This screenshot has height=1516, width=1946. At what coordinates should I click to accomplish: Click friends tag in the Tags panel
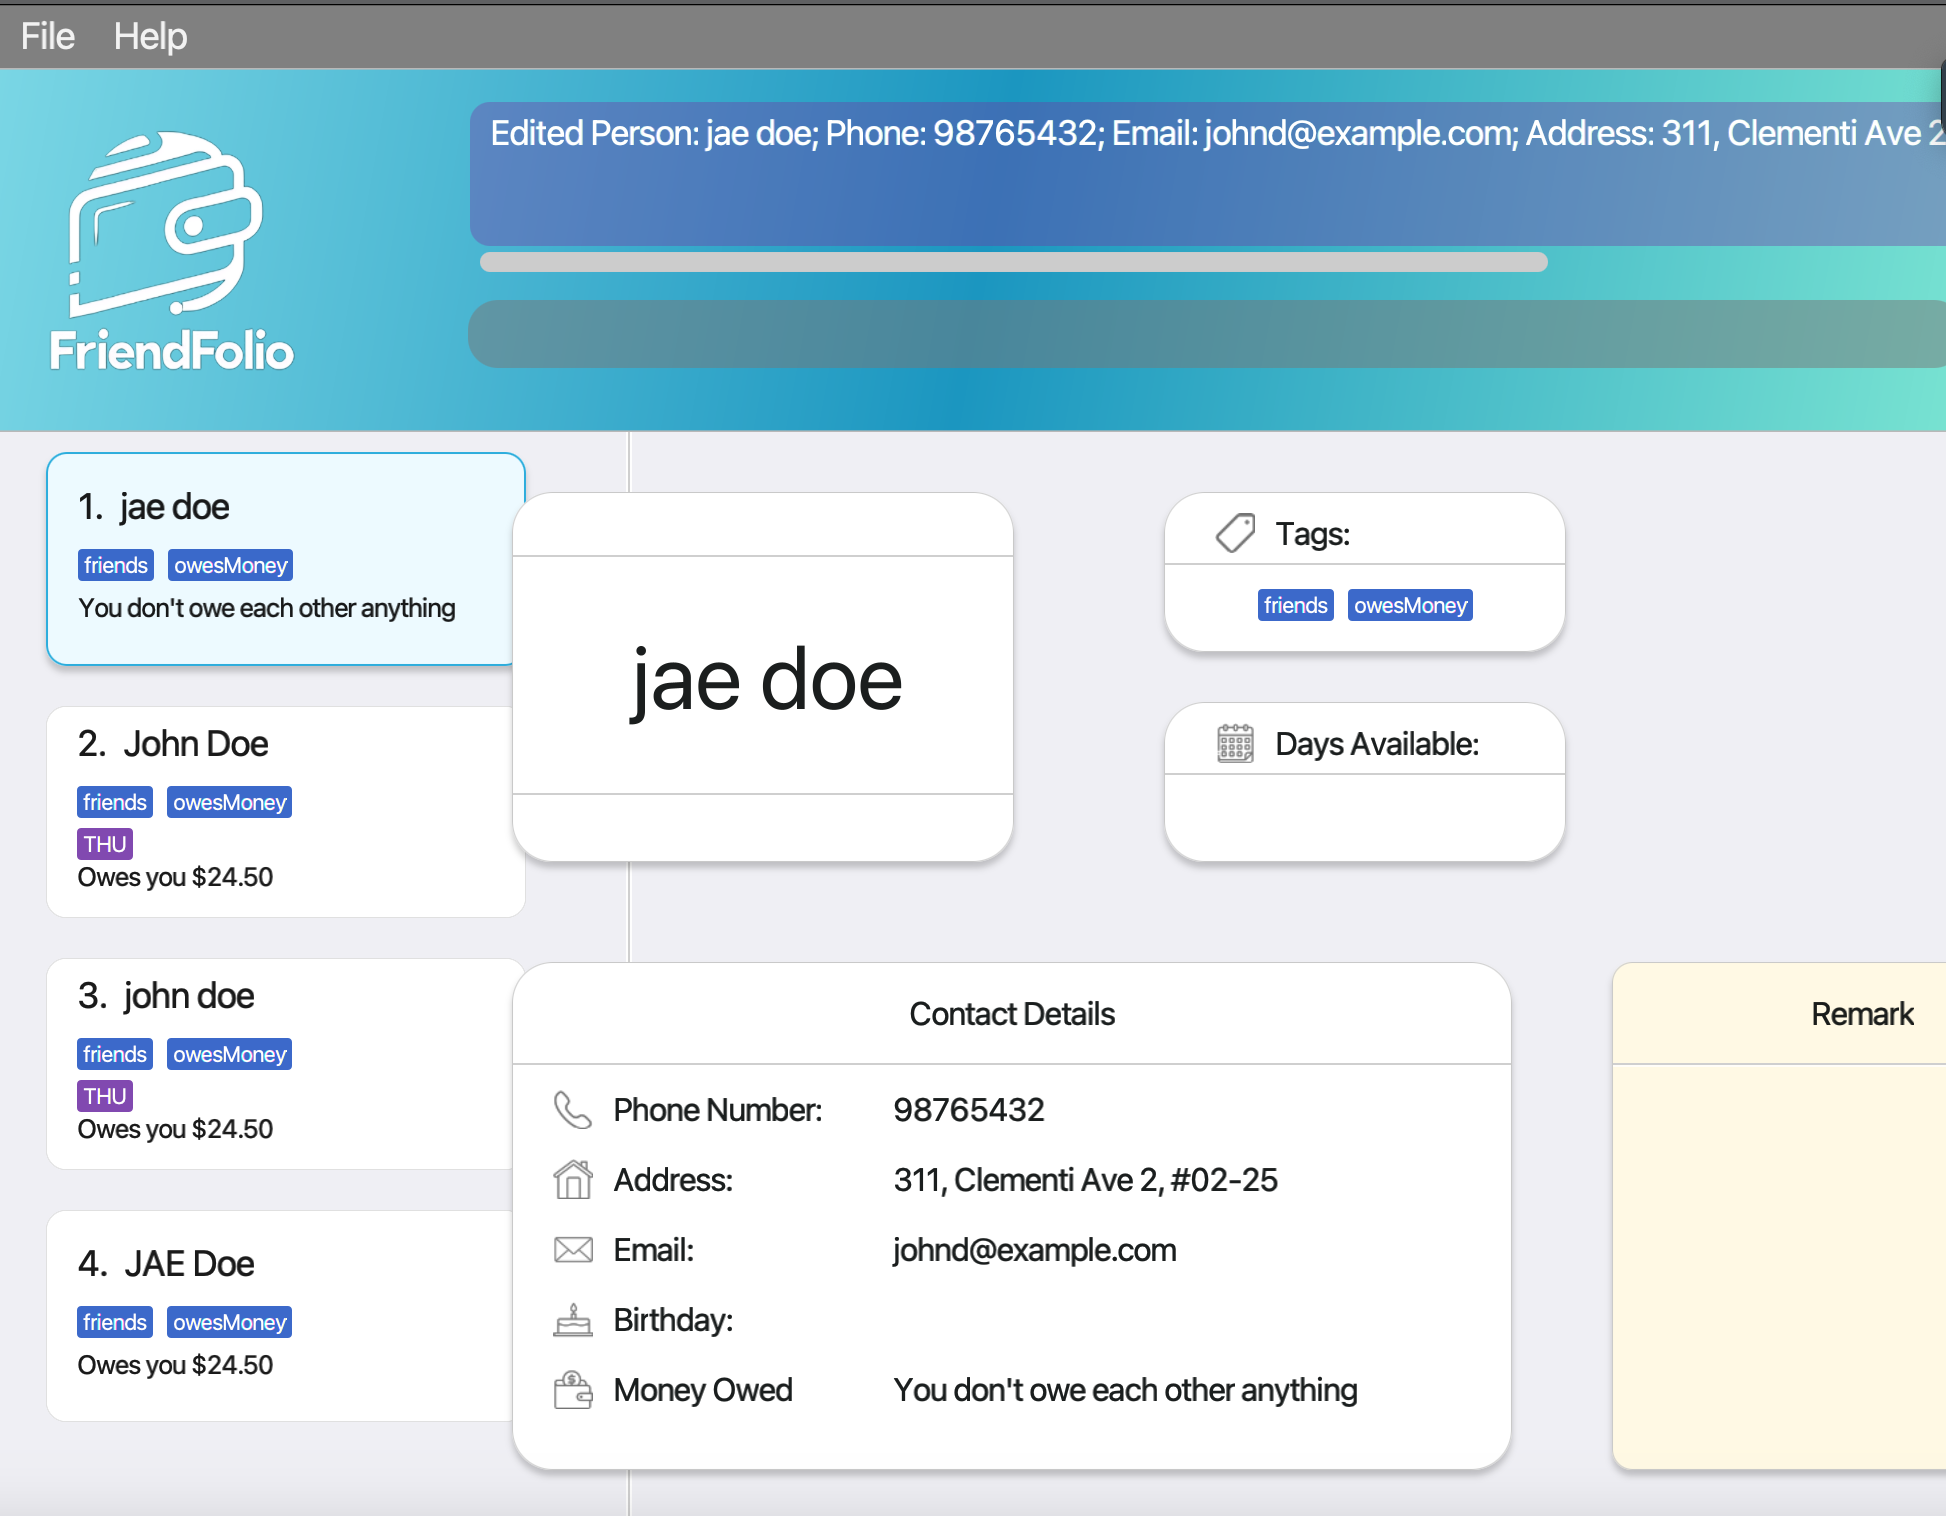1295,605
